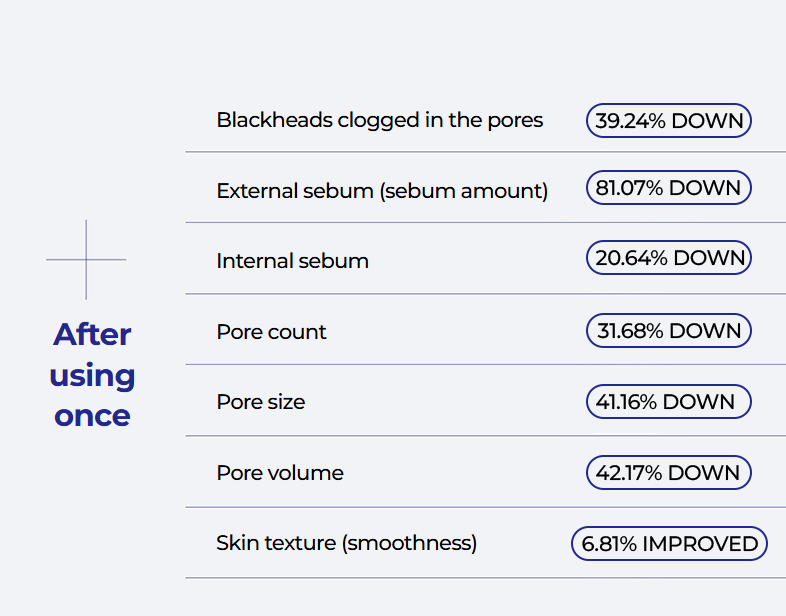Click 'External sebum (sebum amount)' text
Viewport: 786px width, 616px height.
(382, 191)
